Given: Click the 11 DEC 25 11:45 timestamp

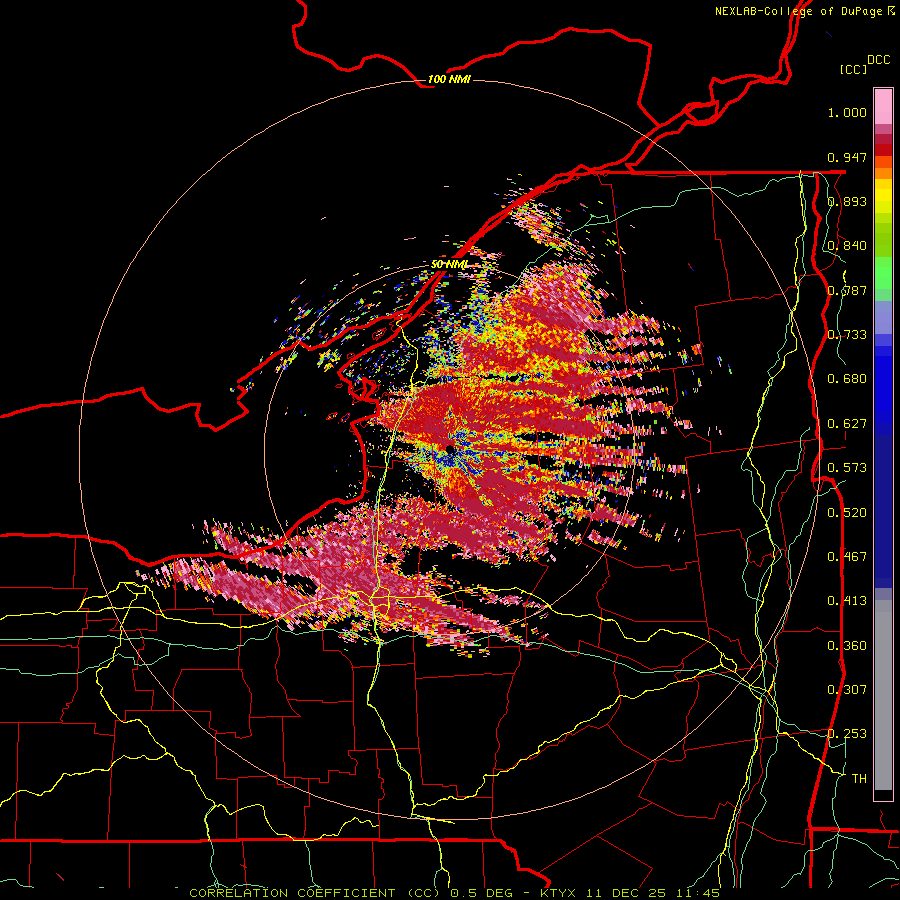Looking at the screenshot, I should click(x=654, y=893).
